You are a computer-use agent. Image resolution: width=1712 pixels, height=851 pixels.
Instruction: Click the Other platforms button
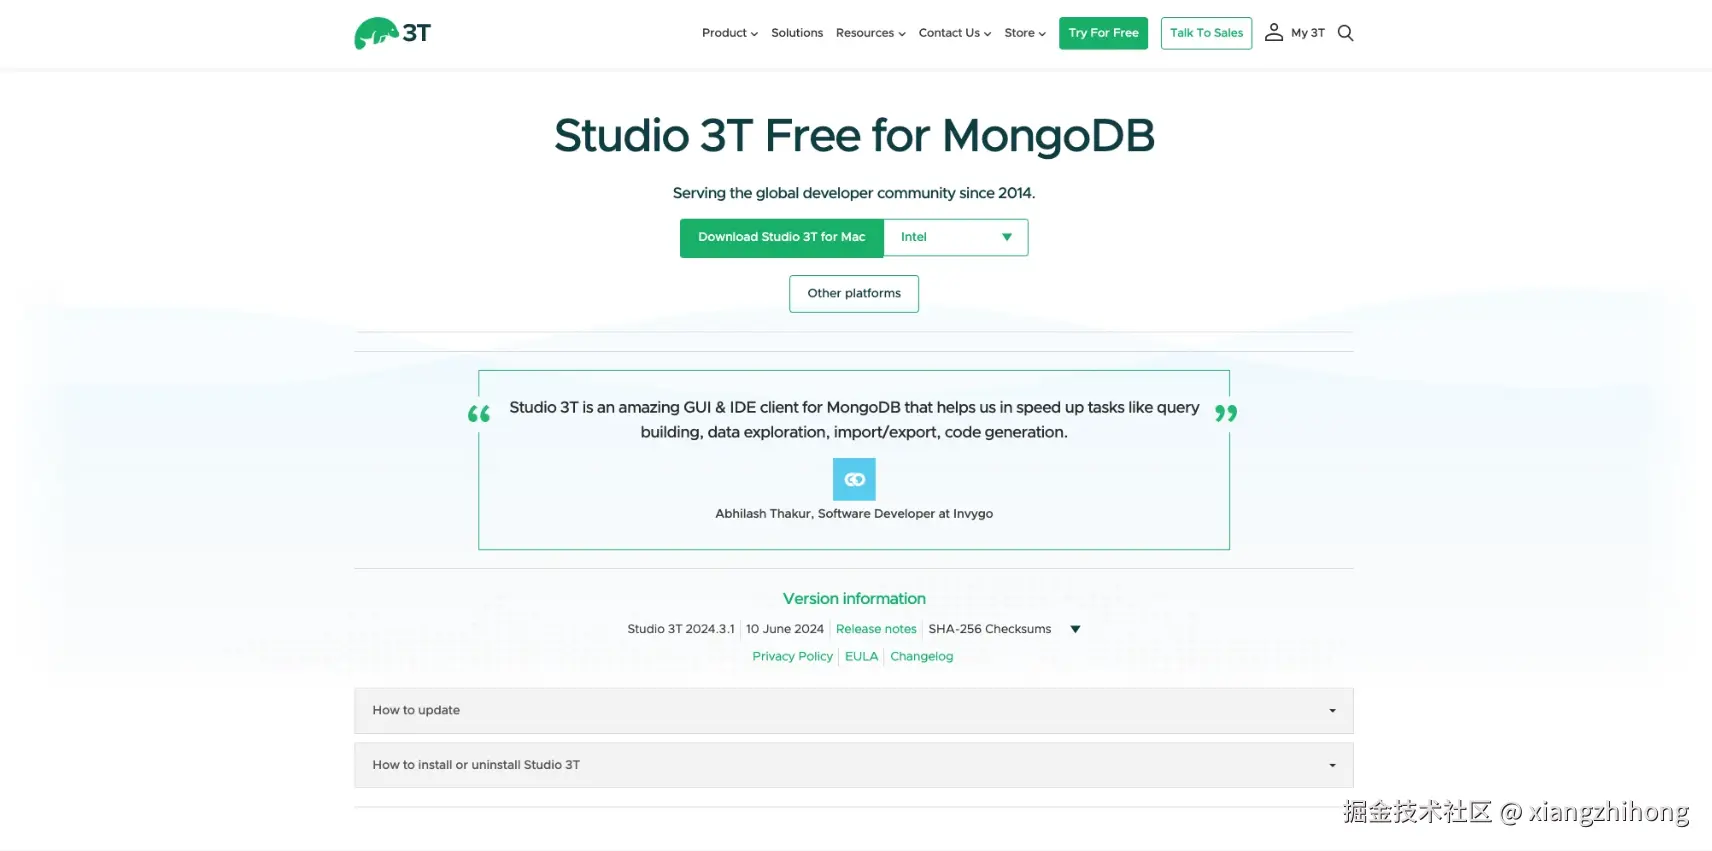tap(854, 294)
